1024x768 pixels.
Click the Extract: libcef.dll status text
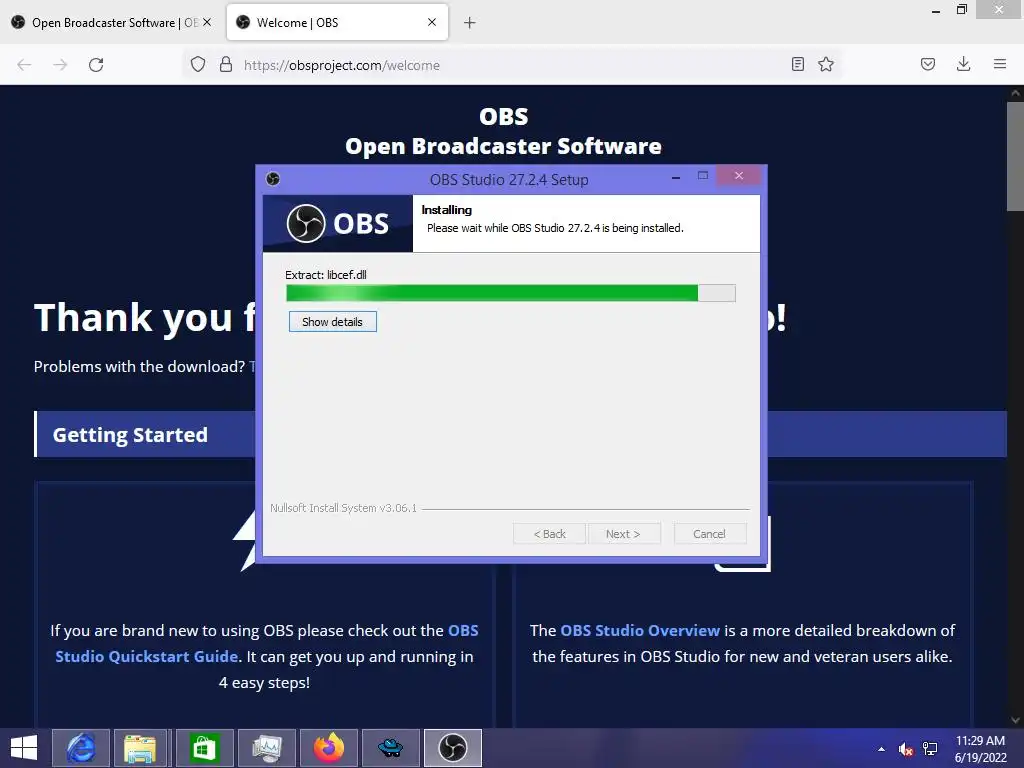point(326,275)
